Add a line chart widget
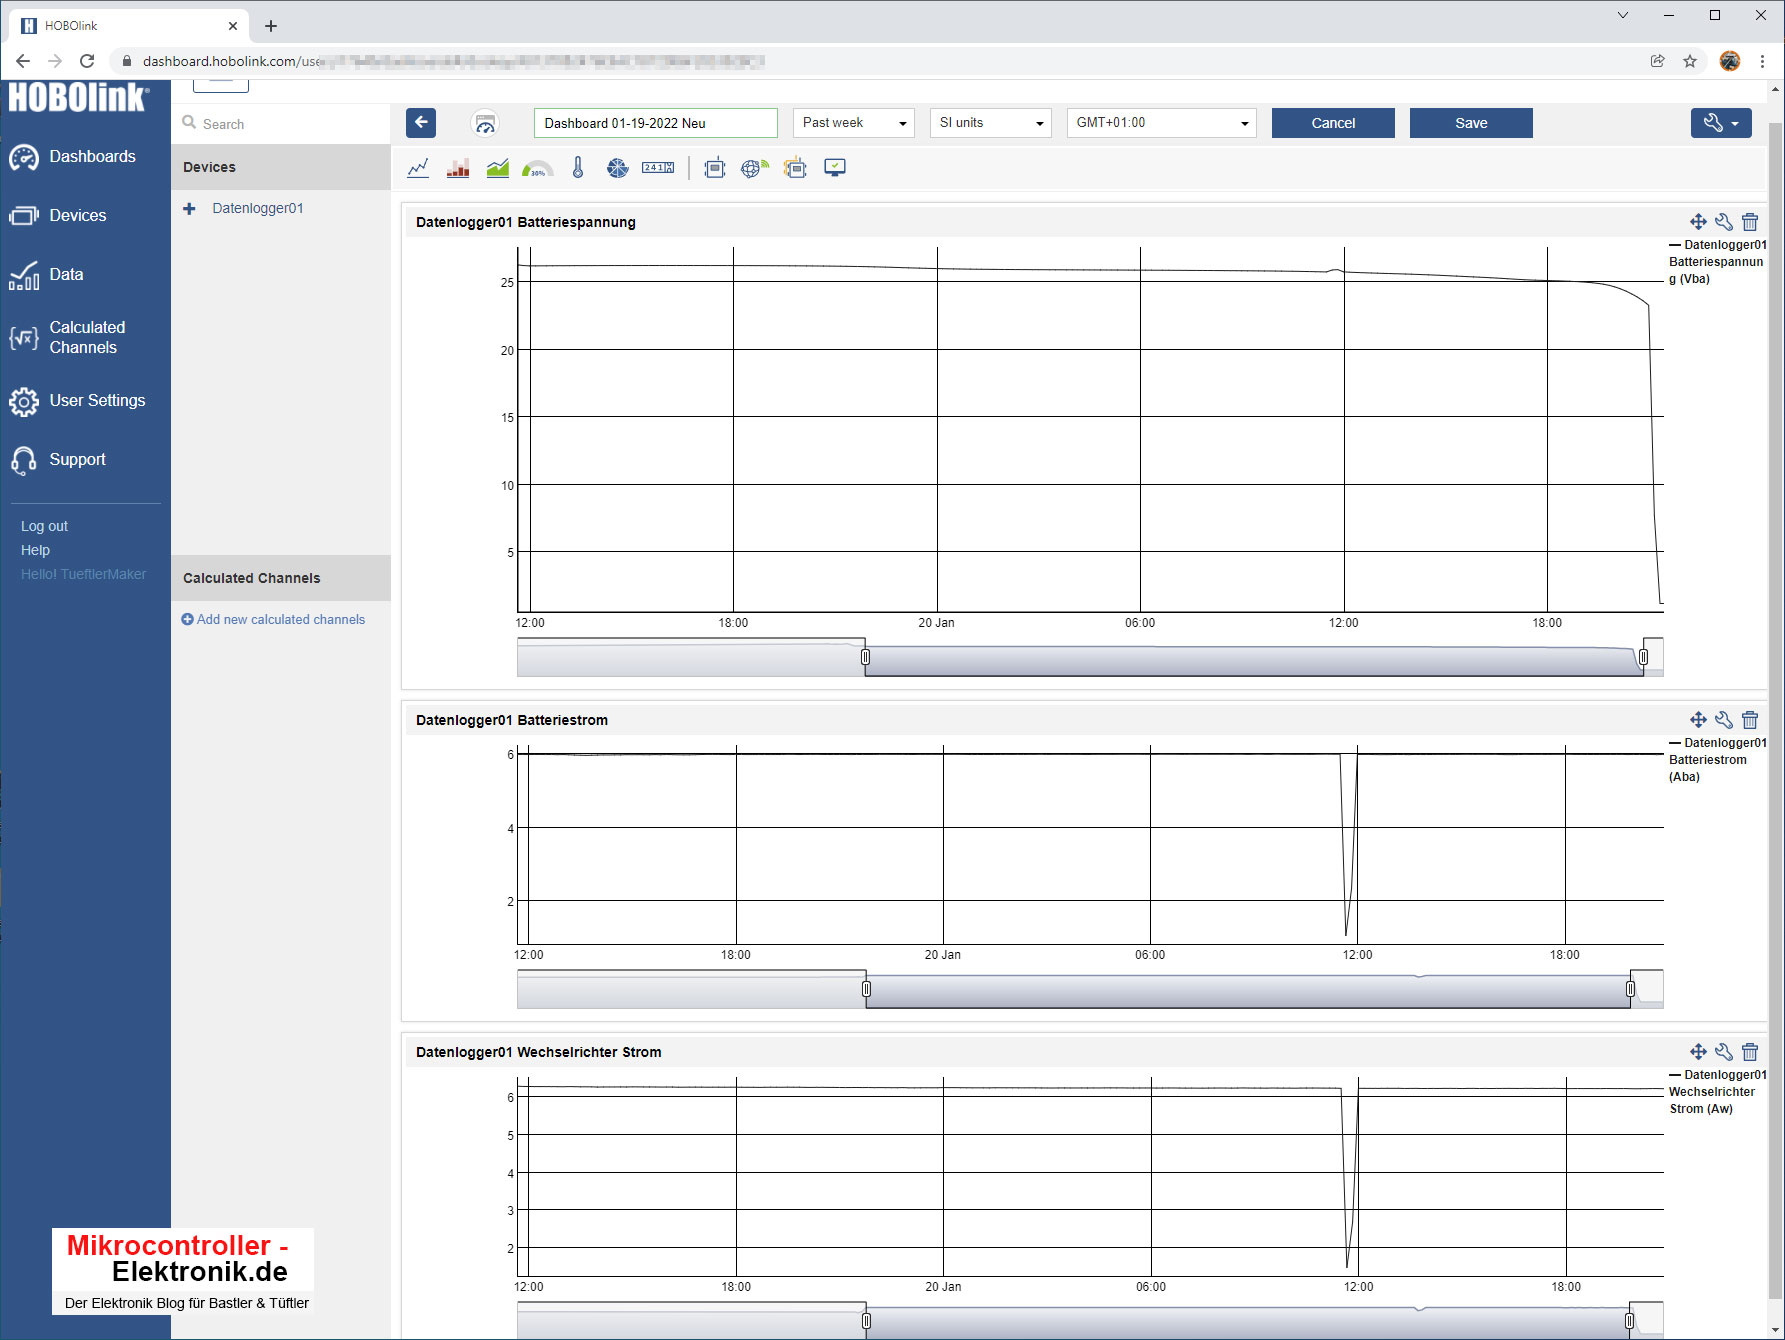Image resolution: width=1785 pixels, height=1340 pixels. tap(418, 168)
